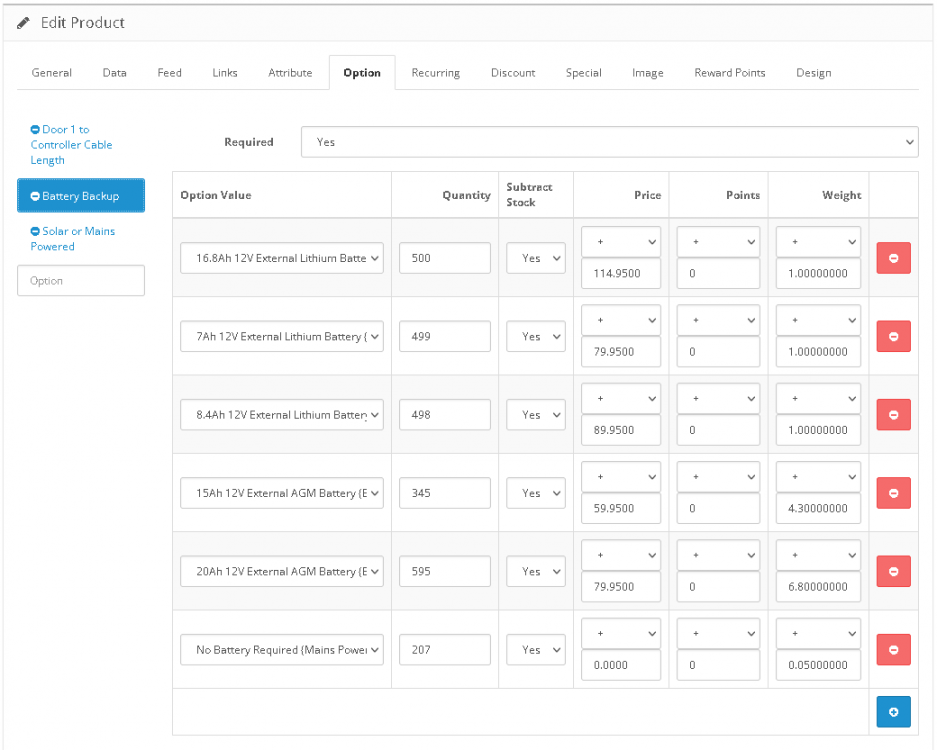The image size is (937, 750).
Task: Remove the 7Ah Lithium Battery option row
Action: coord(893,336)
